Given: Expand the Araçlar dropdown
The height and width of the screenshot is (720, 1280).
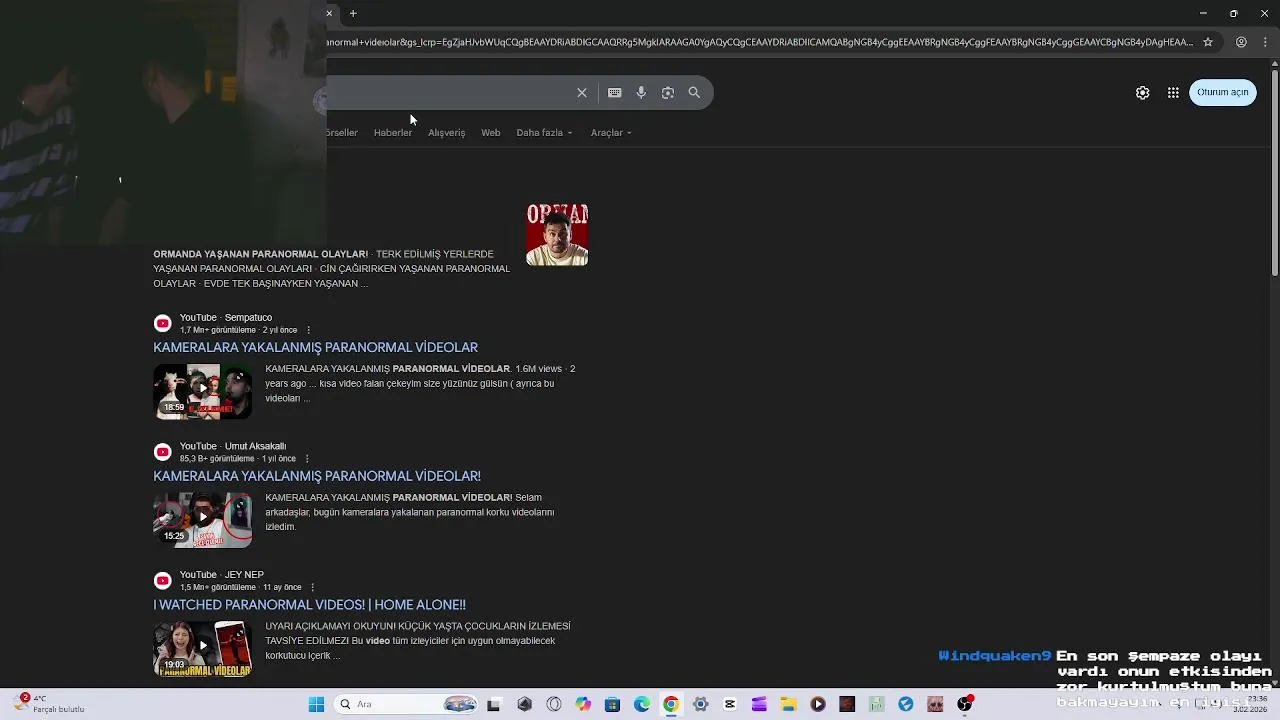Looking at the screenshot, I should 611,133.
